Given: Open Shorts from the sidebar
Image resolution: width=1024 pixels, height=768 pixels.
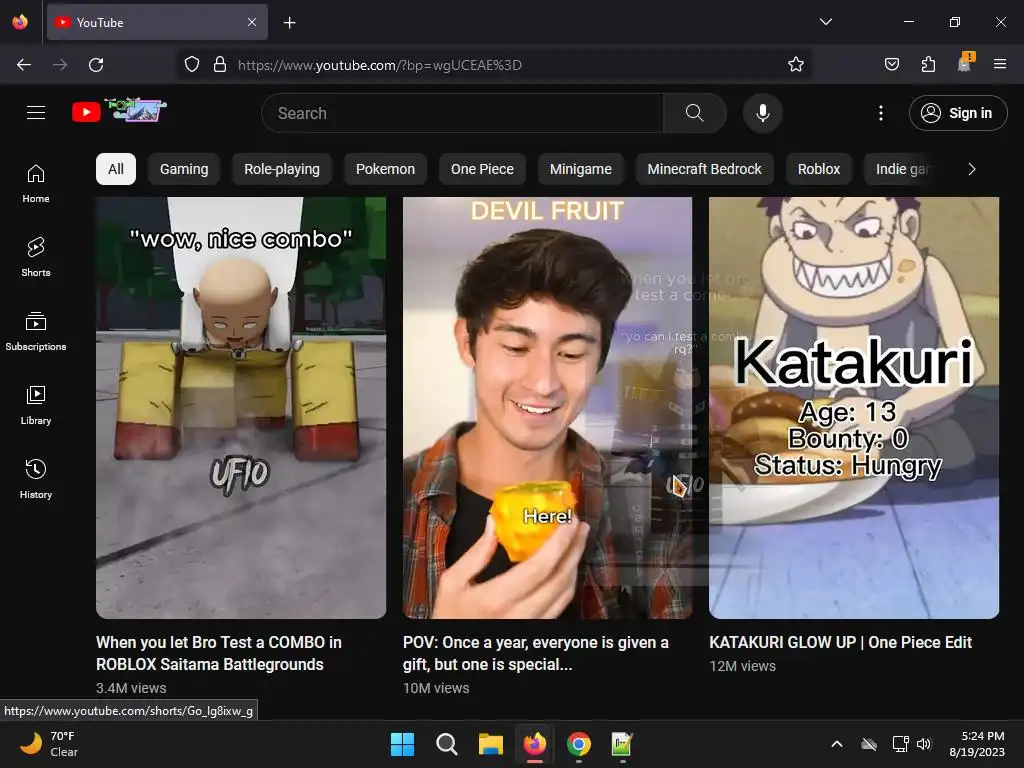Looking at the screenshot, I should click(36, 257).
